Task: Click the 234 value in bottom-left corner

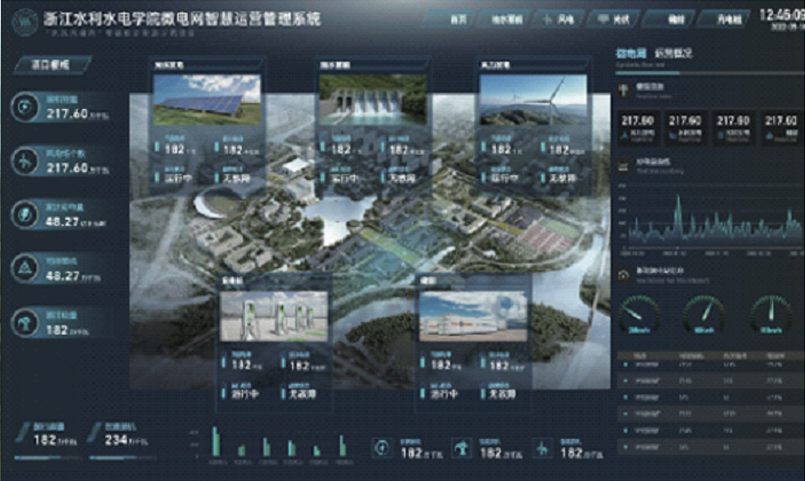Action: (x=116, y=440)
